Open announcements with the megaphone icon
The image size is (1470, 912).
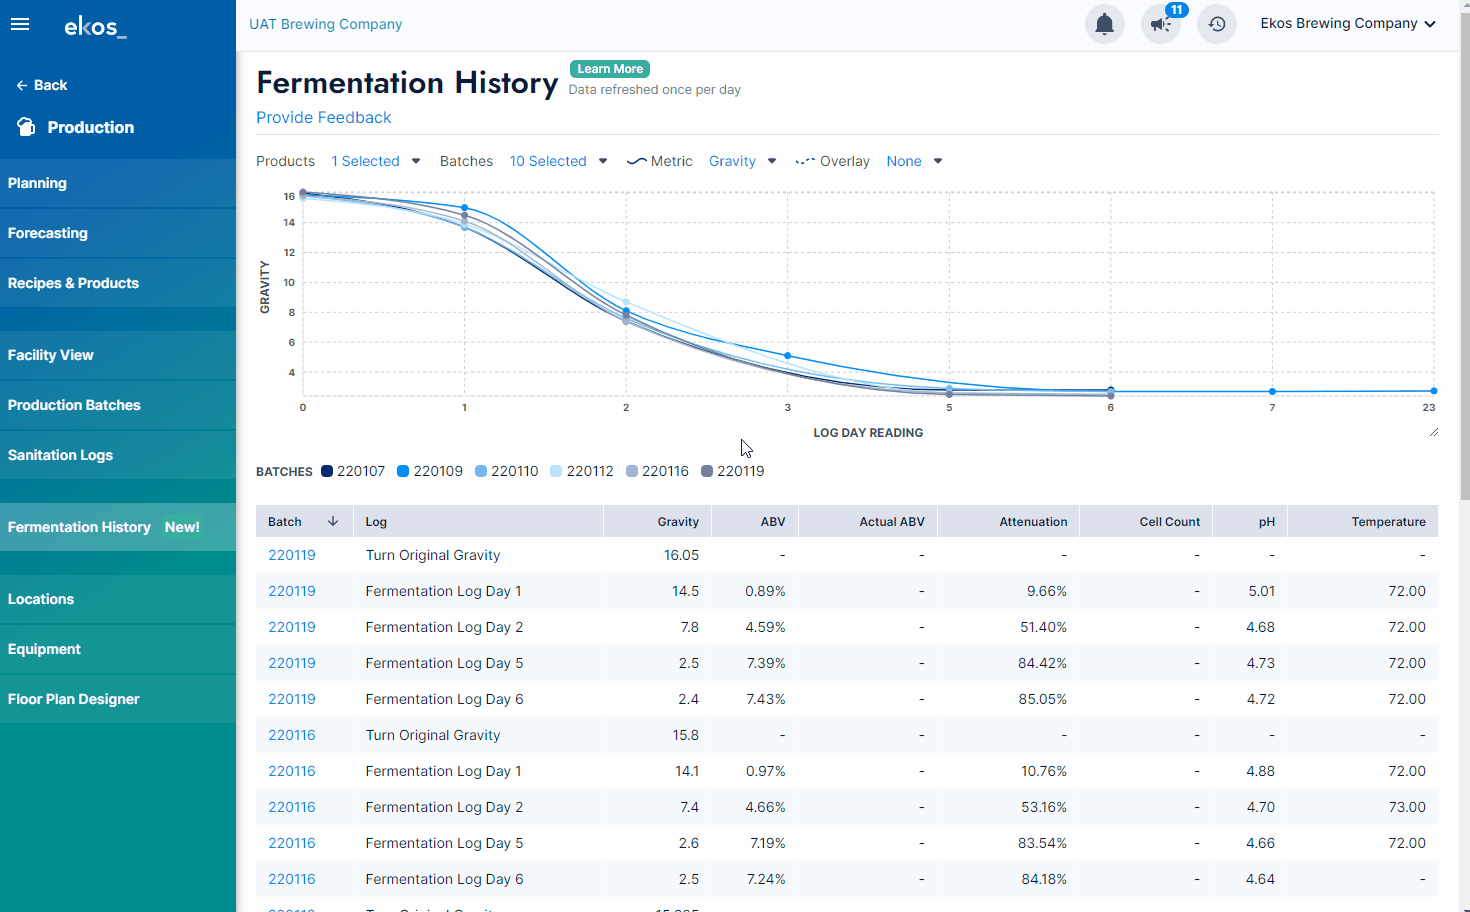tap(1160, 26)
